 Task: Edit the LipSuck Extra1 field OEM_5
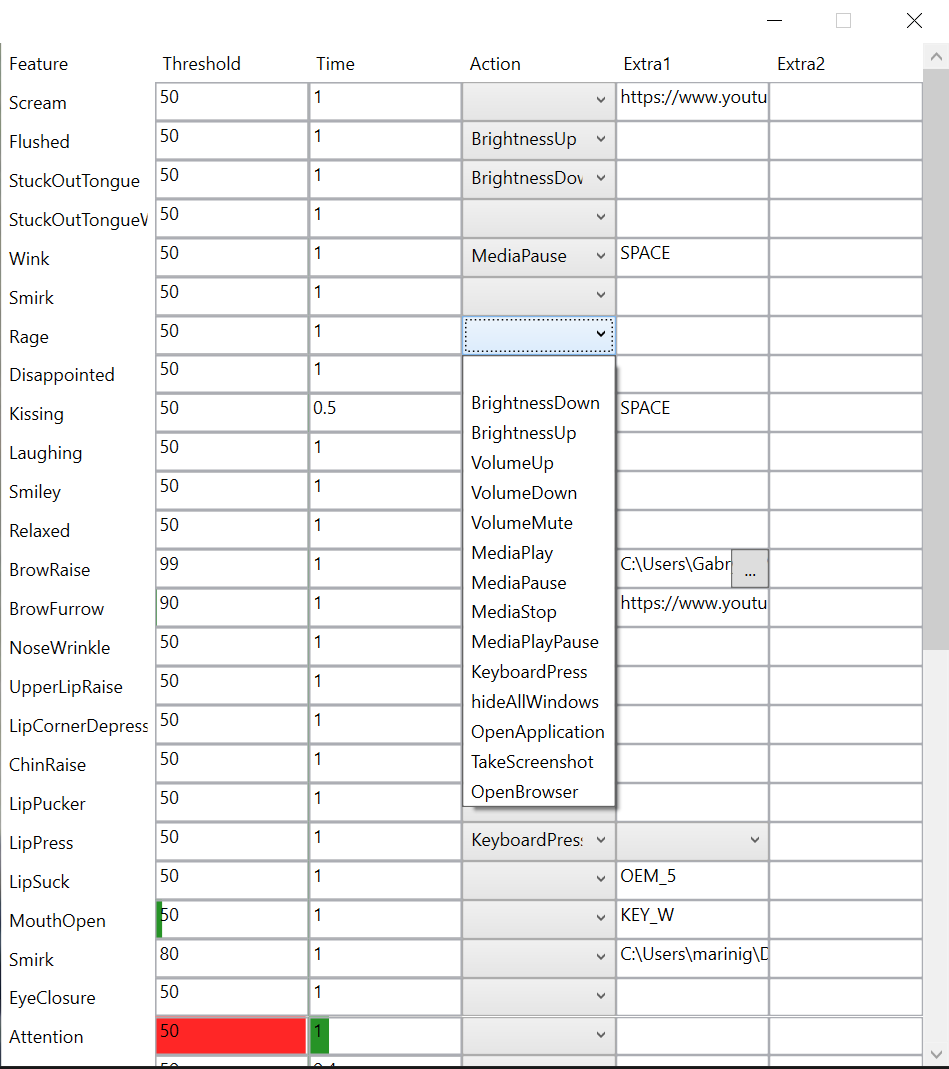(x=692, y=880)
